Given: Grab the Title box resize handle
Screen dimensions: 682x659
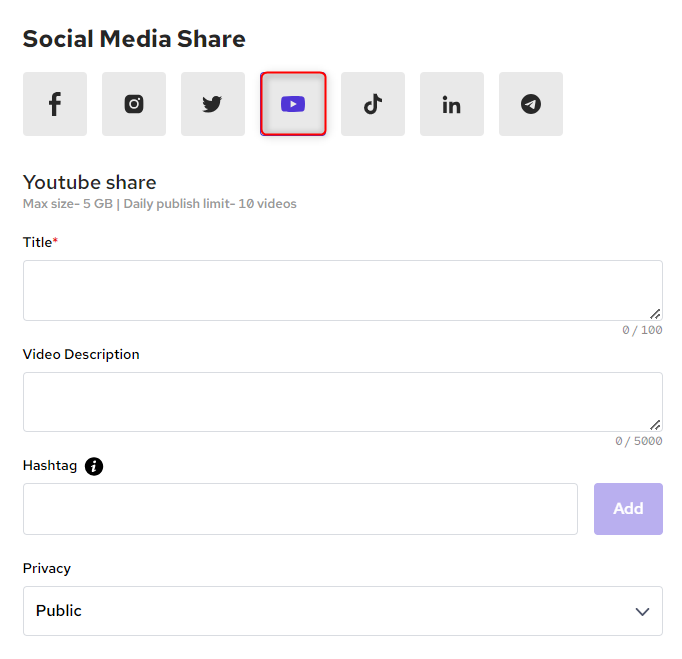Looking at the screenshot, I should pyautogui.click(x=655, y=314).
